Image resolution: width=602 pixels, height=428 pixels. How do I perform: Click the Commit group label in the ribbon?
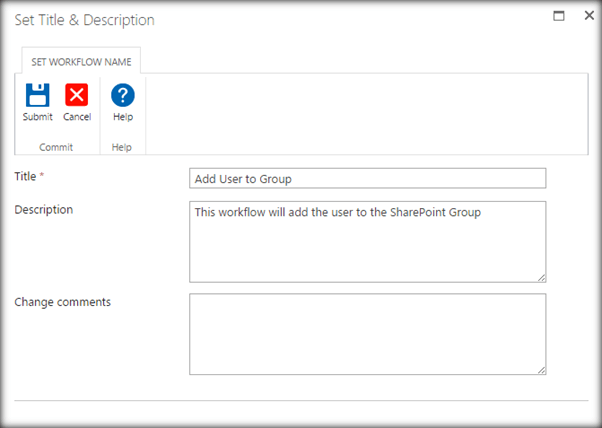56,146
